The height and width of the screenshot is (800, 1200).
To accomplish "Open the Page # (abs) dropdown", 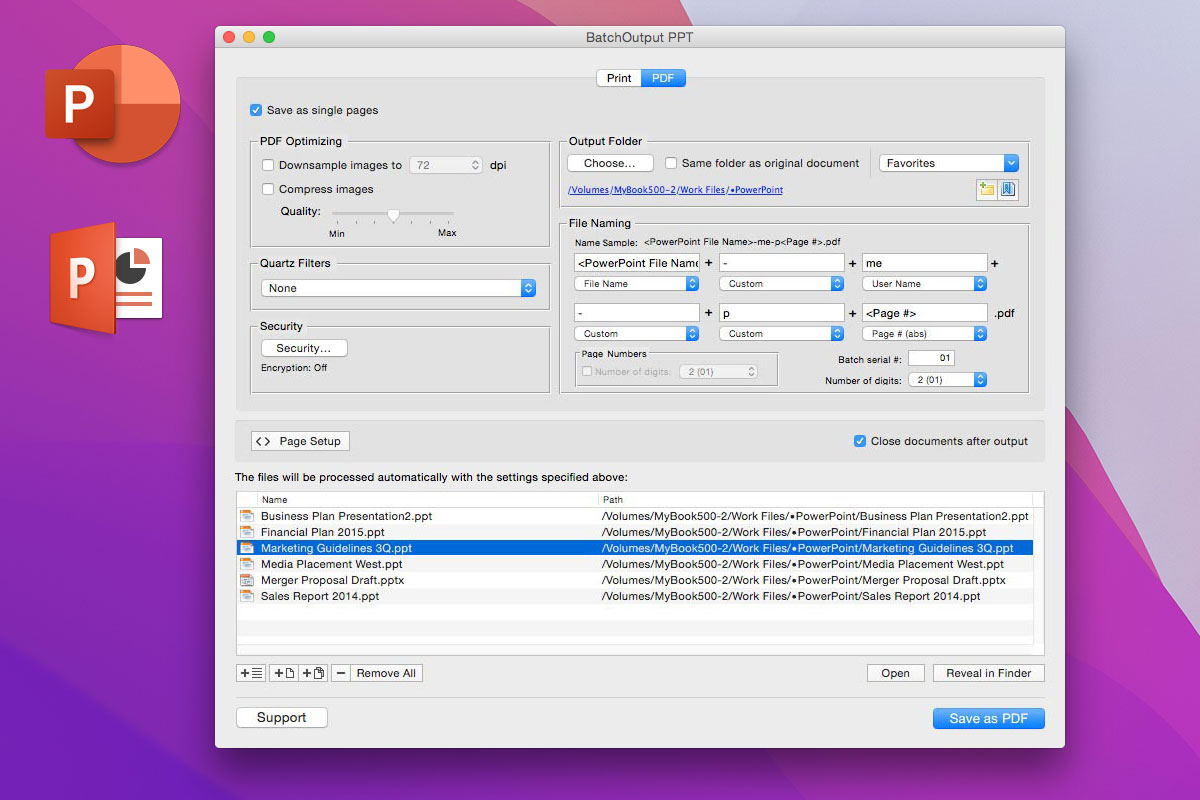I will coord(925,334).
